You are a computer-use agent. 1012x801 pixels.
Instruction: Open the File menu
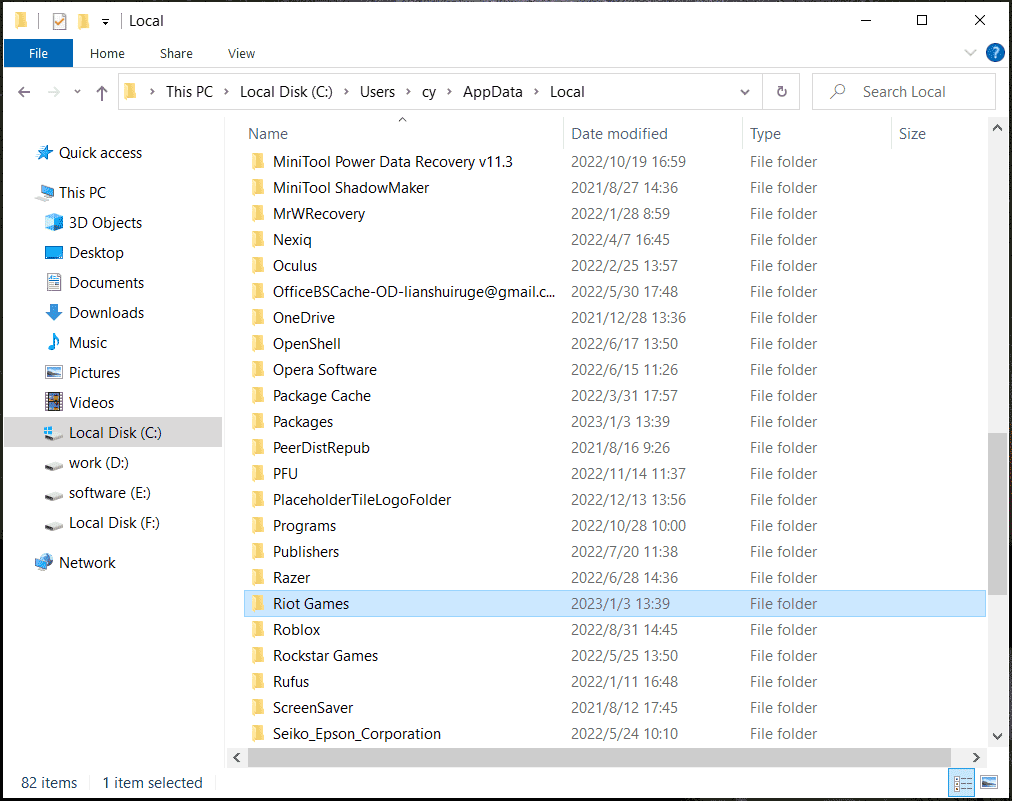38,53
